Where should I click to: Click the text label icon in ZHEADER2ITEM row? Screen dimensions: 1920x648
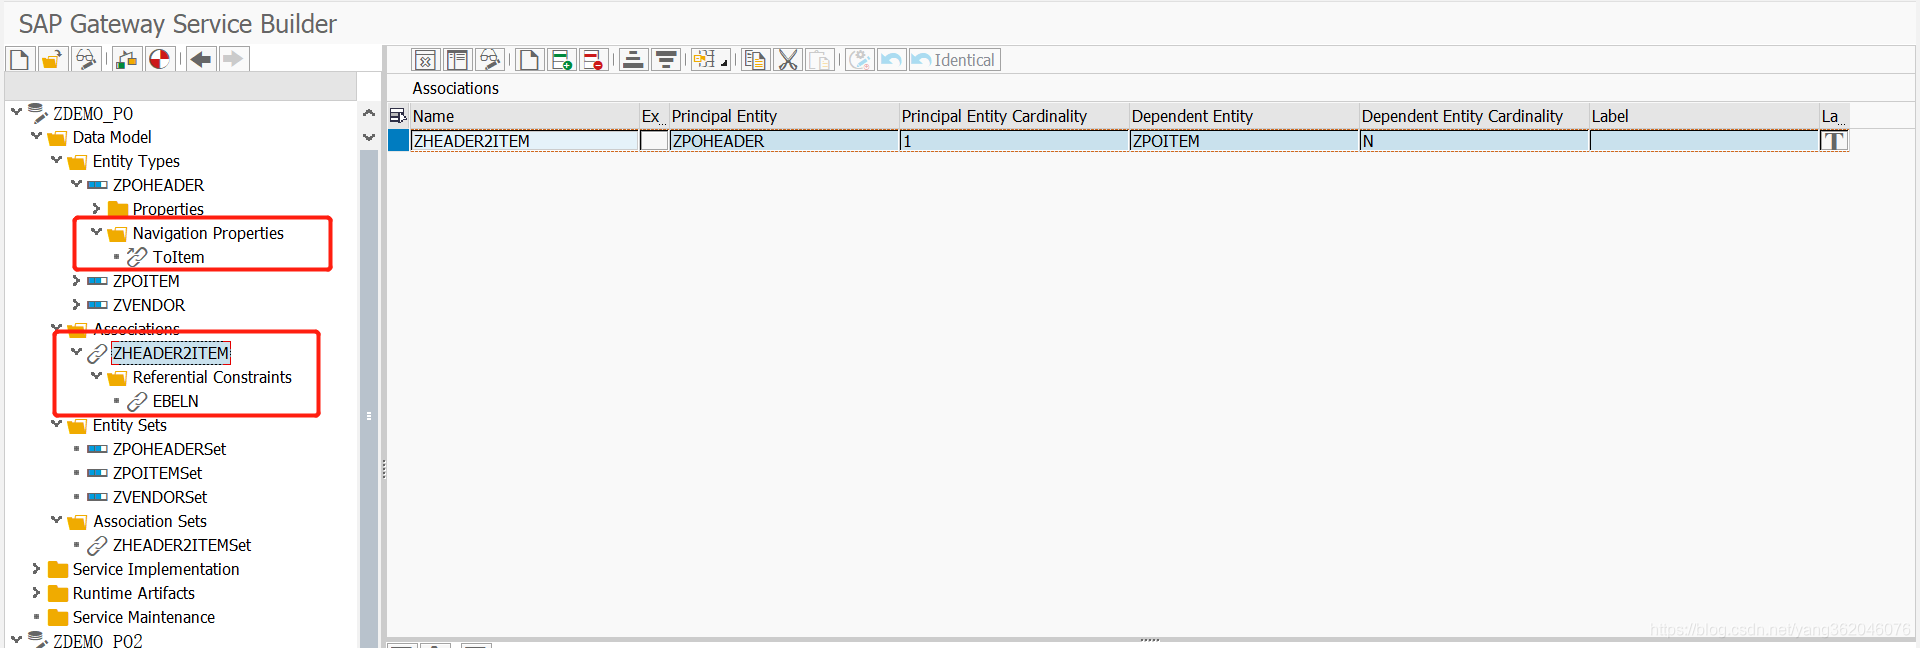click(1834, 141)
